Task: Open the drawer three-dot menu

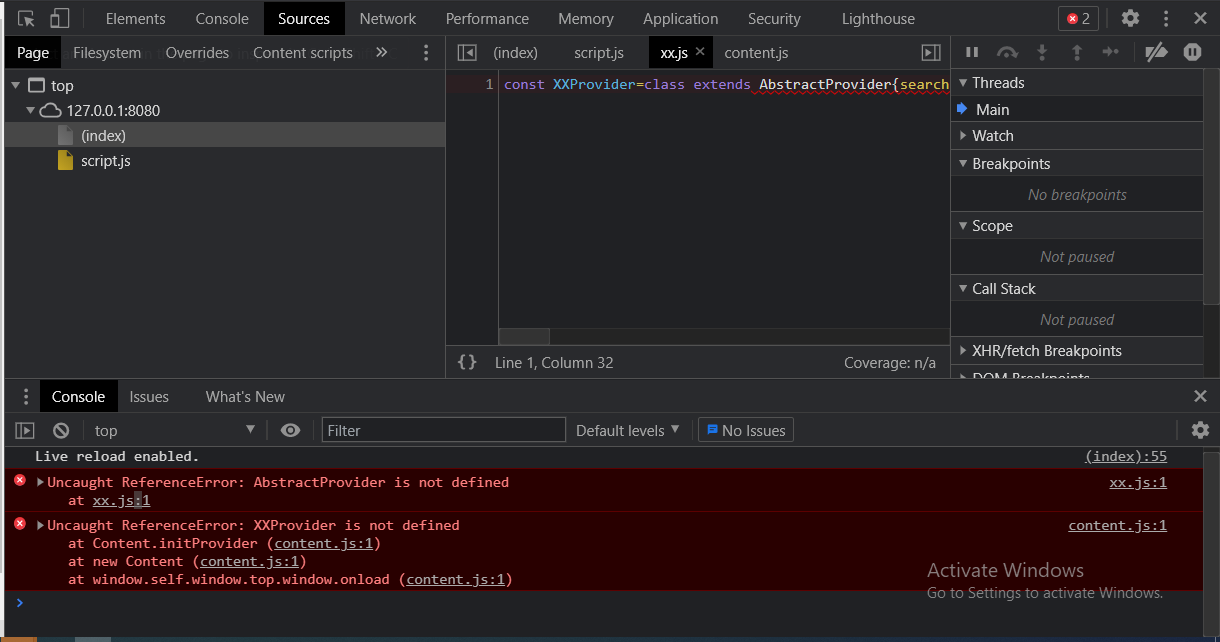Action: (x=26, y=397)
